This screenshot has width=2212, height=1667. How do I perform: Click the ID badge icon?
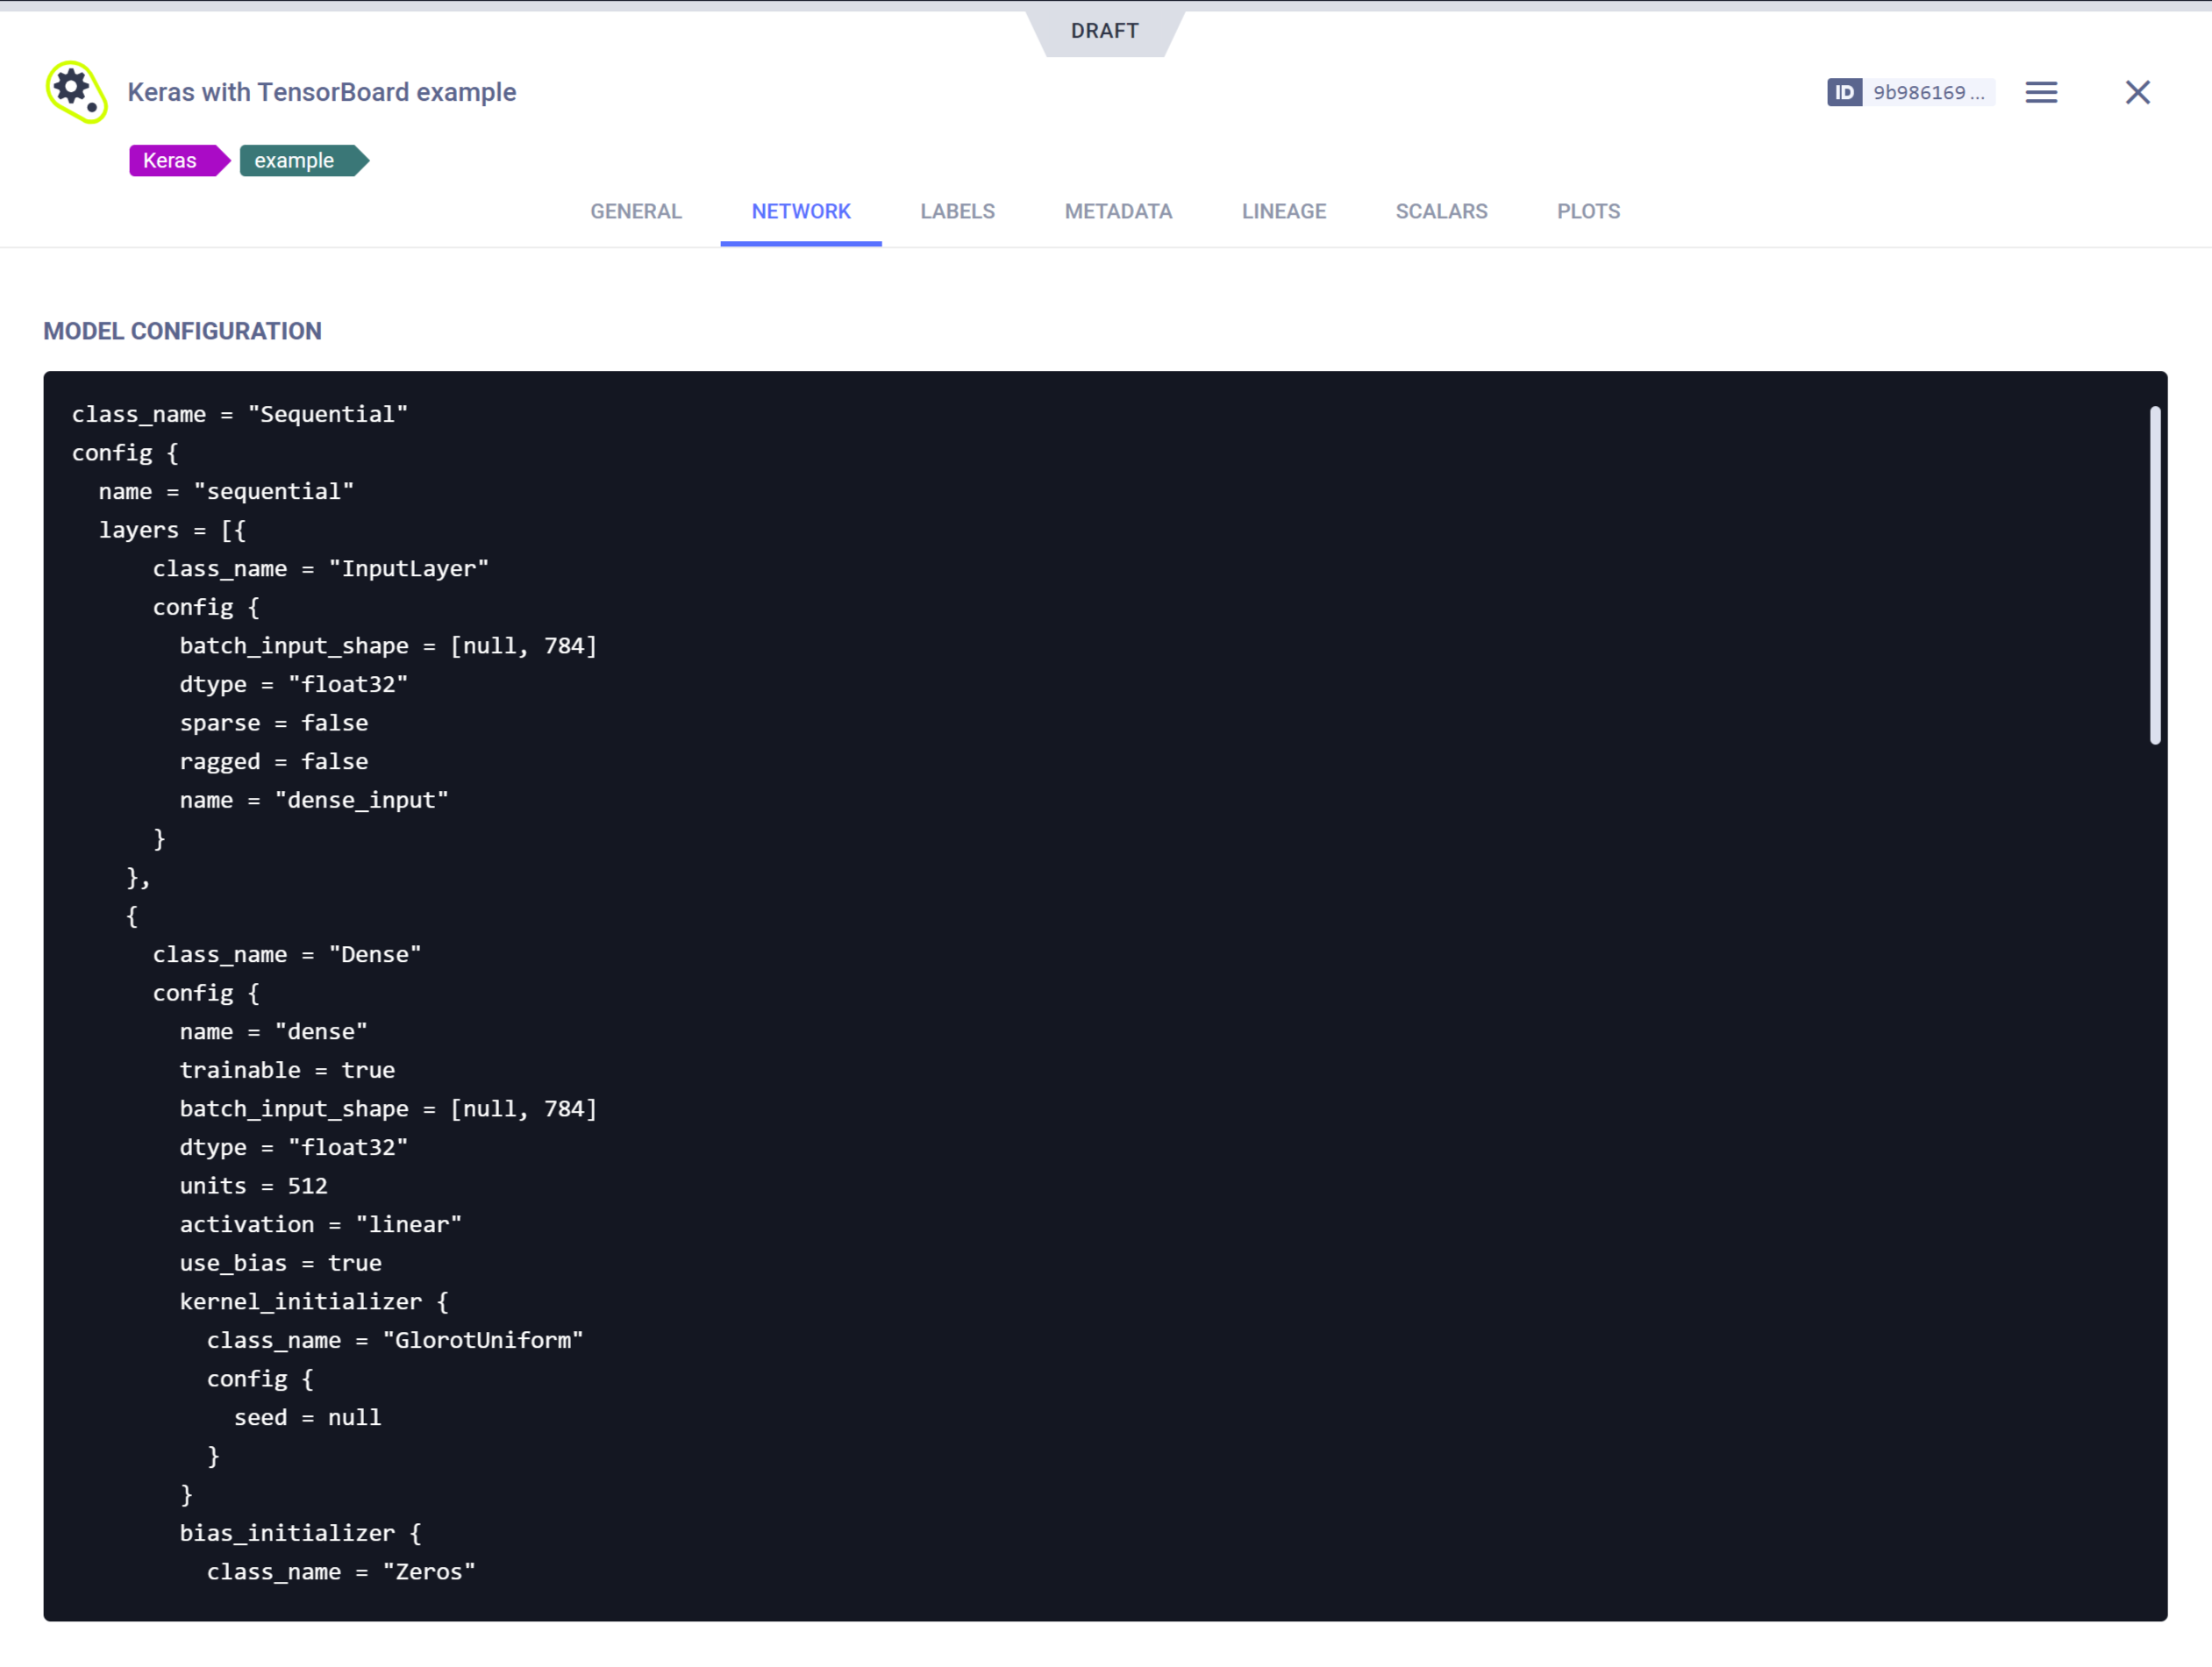coord(1845,92)
